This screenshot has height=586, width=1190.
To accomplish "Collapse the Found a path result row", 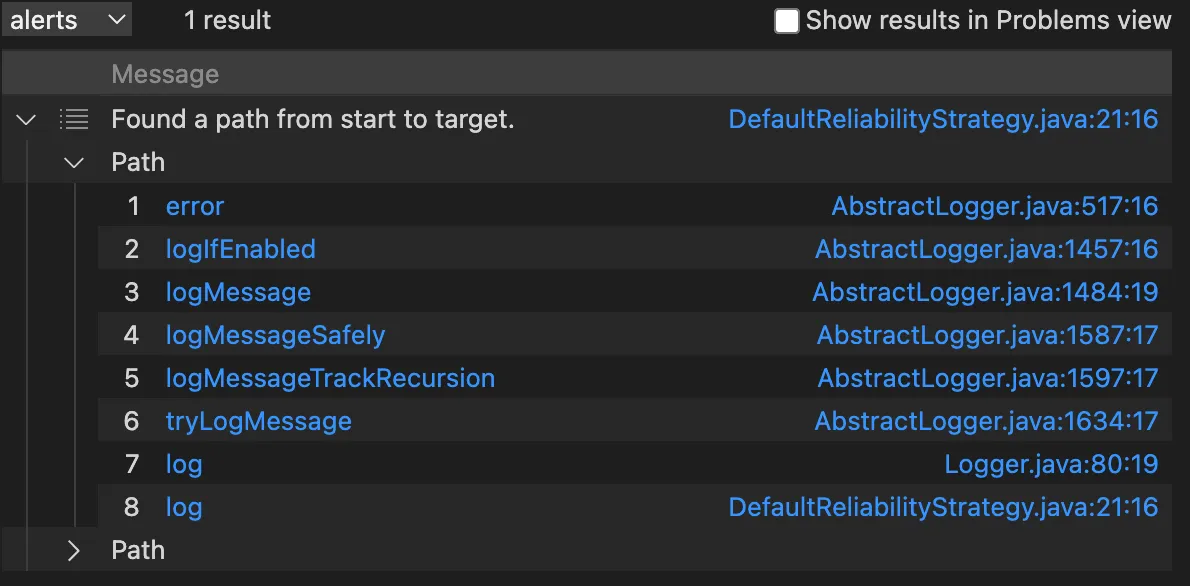I will pos(27,119).
